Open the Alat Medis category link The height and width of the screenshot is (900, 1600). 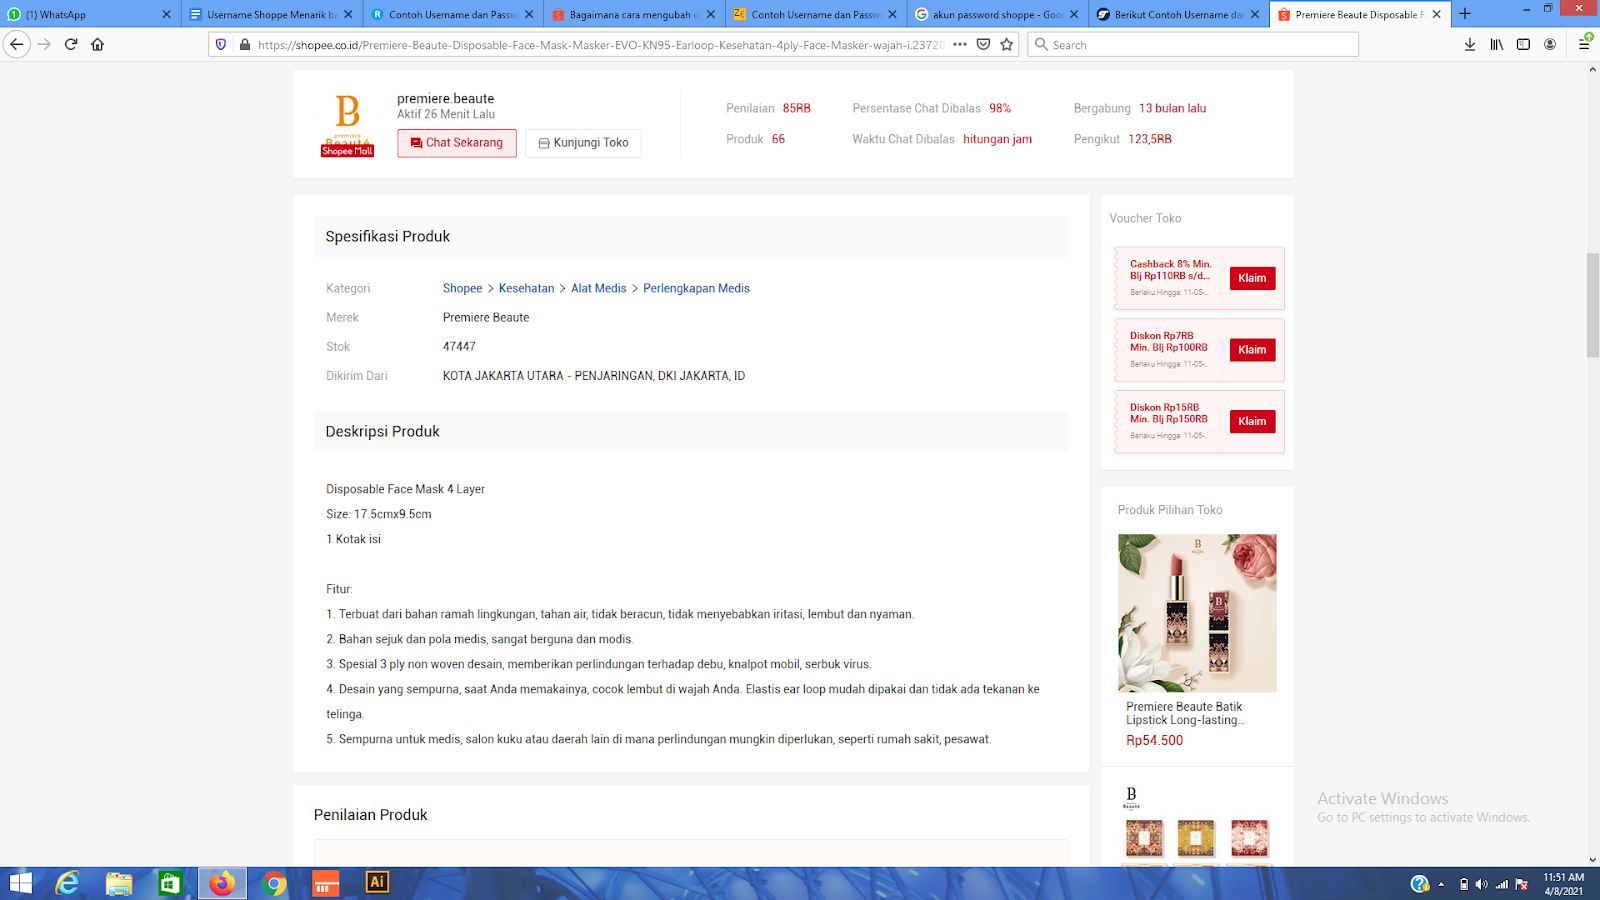[598, 288]
